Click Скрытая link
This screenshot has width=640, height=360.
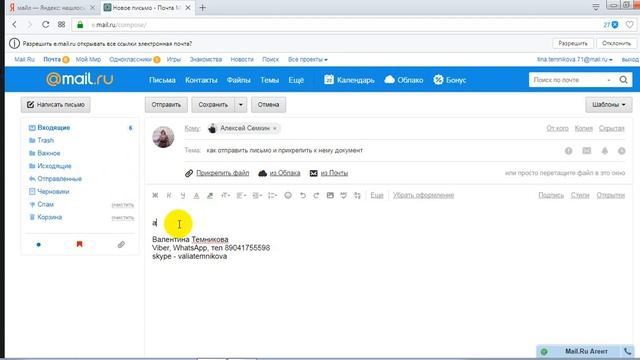click(x=611, y=129)
